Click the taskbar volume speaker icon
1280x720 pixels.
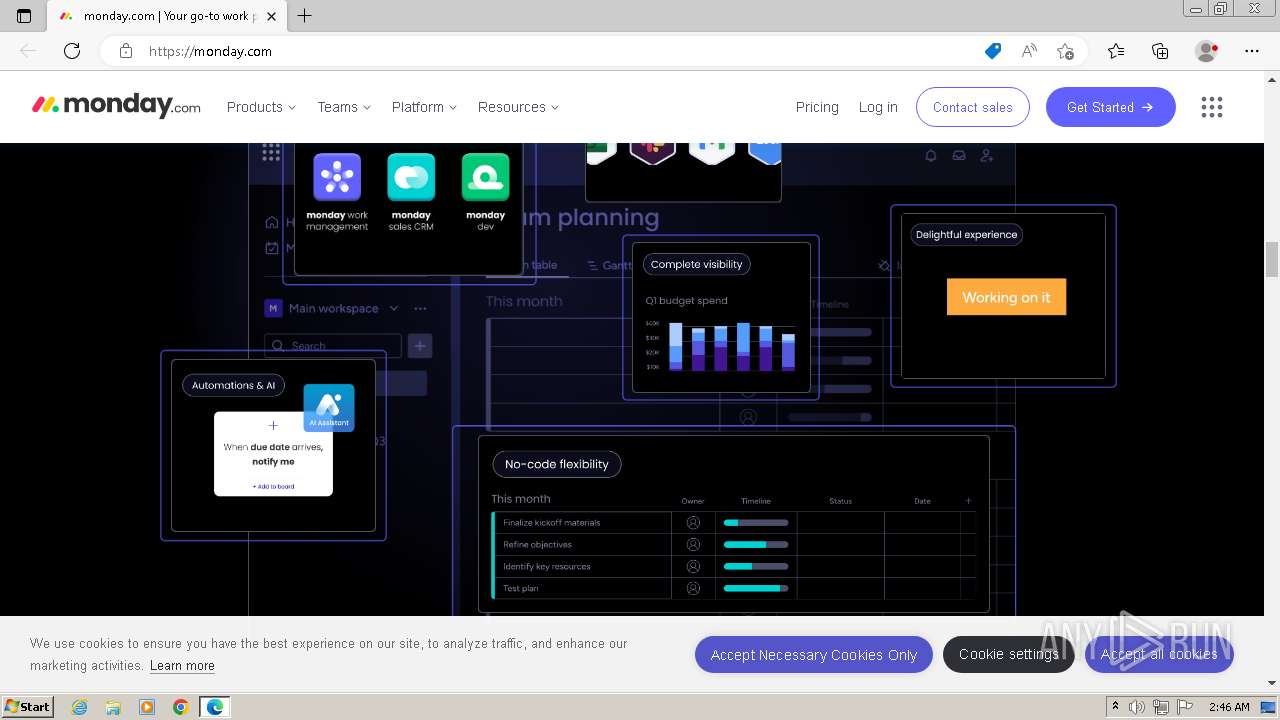coord(1137,707)
